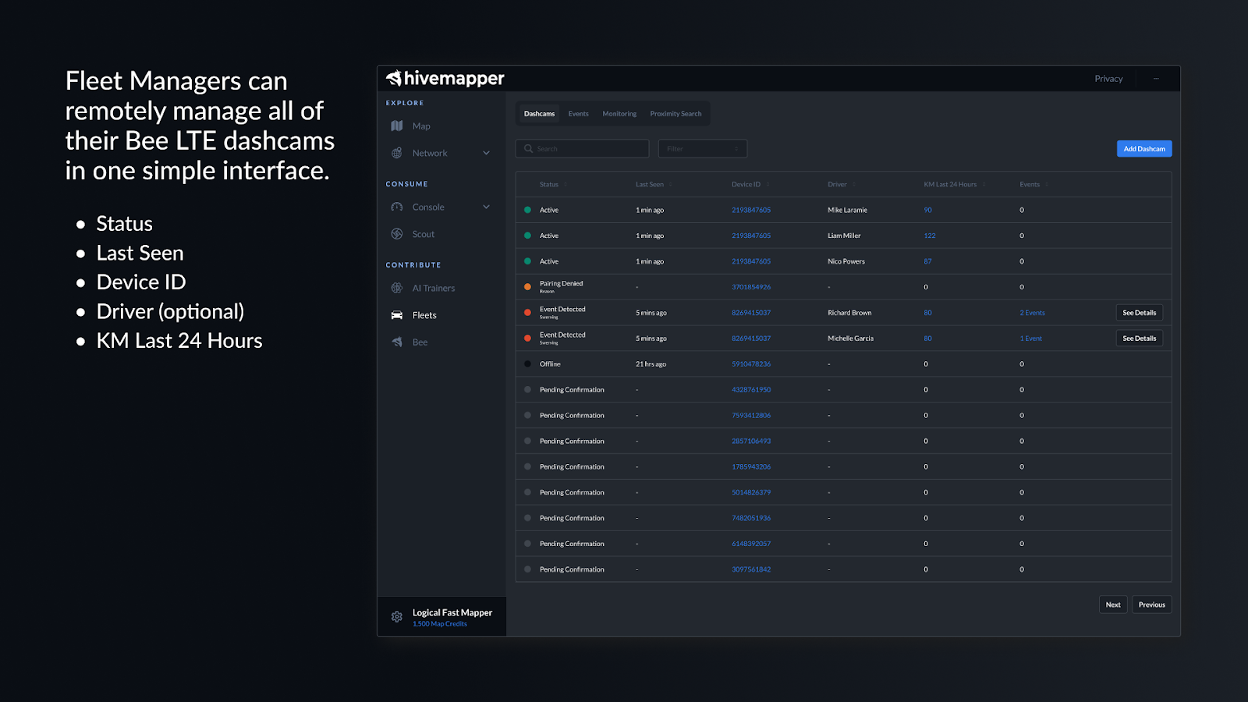Click the settings gear beside Logical Fast Mapper
This screenshot has height=702, width=1248.
(397, 617)
